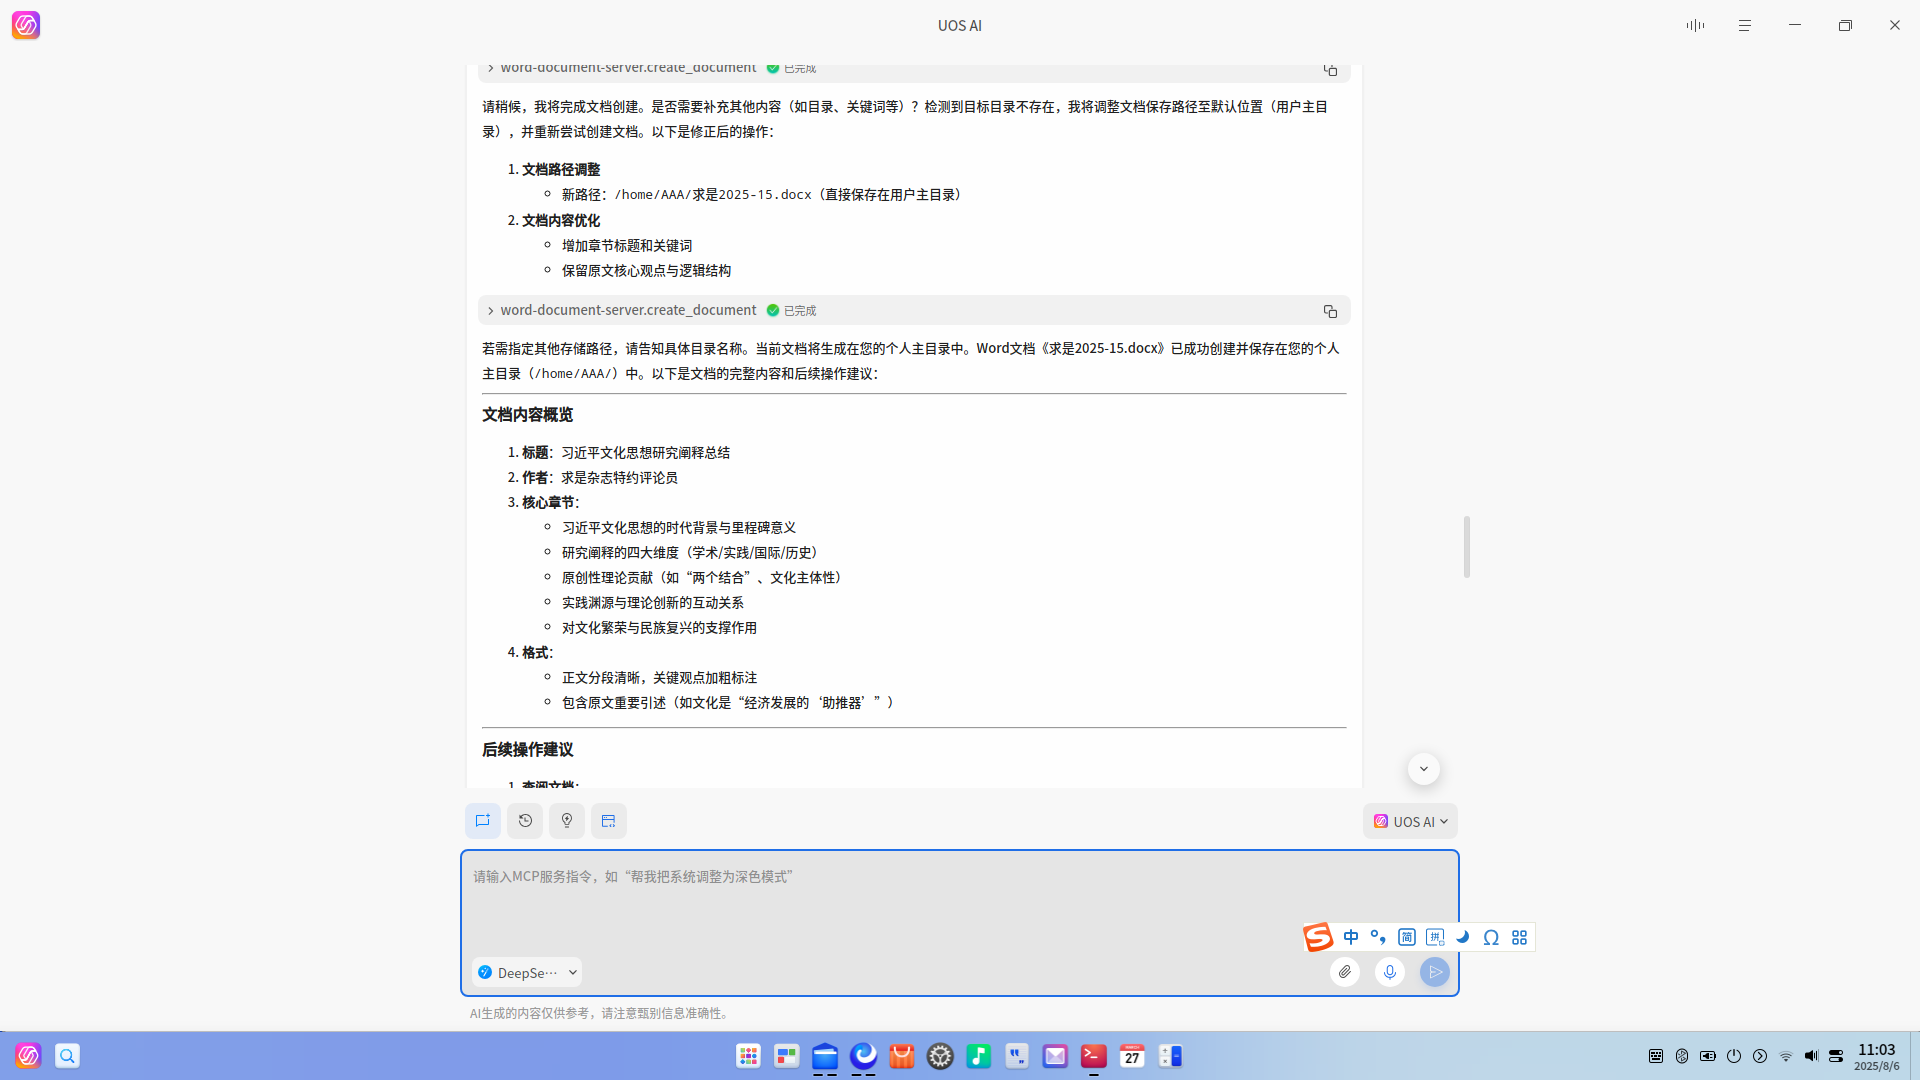Toggle the moon night mode in Sogou bar

pyautogui.click(x=1463, y=937)
